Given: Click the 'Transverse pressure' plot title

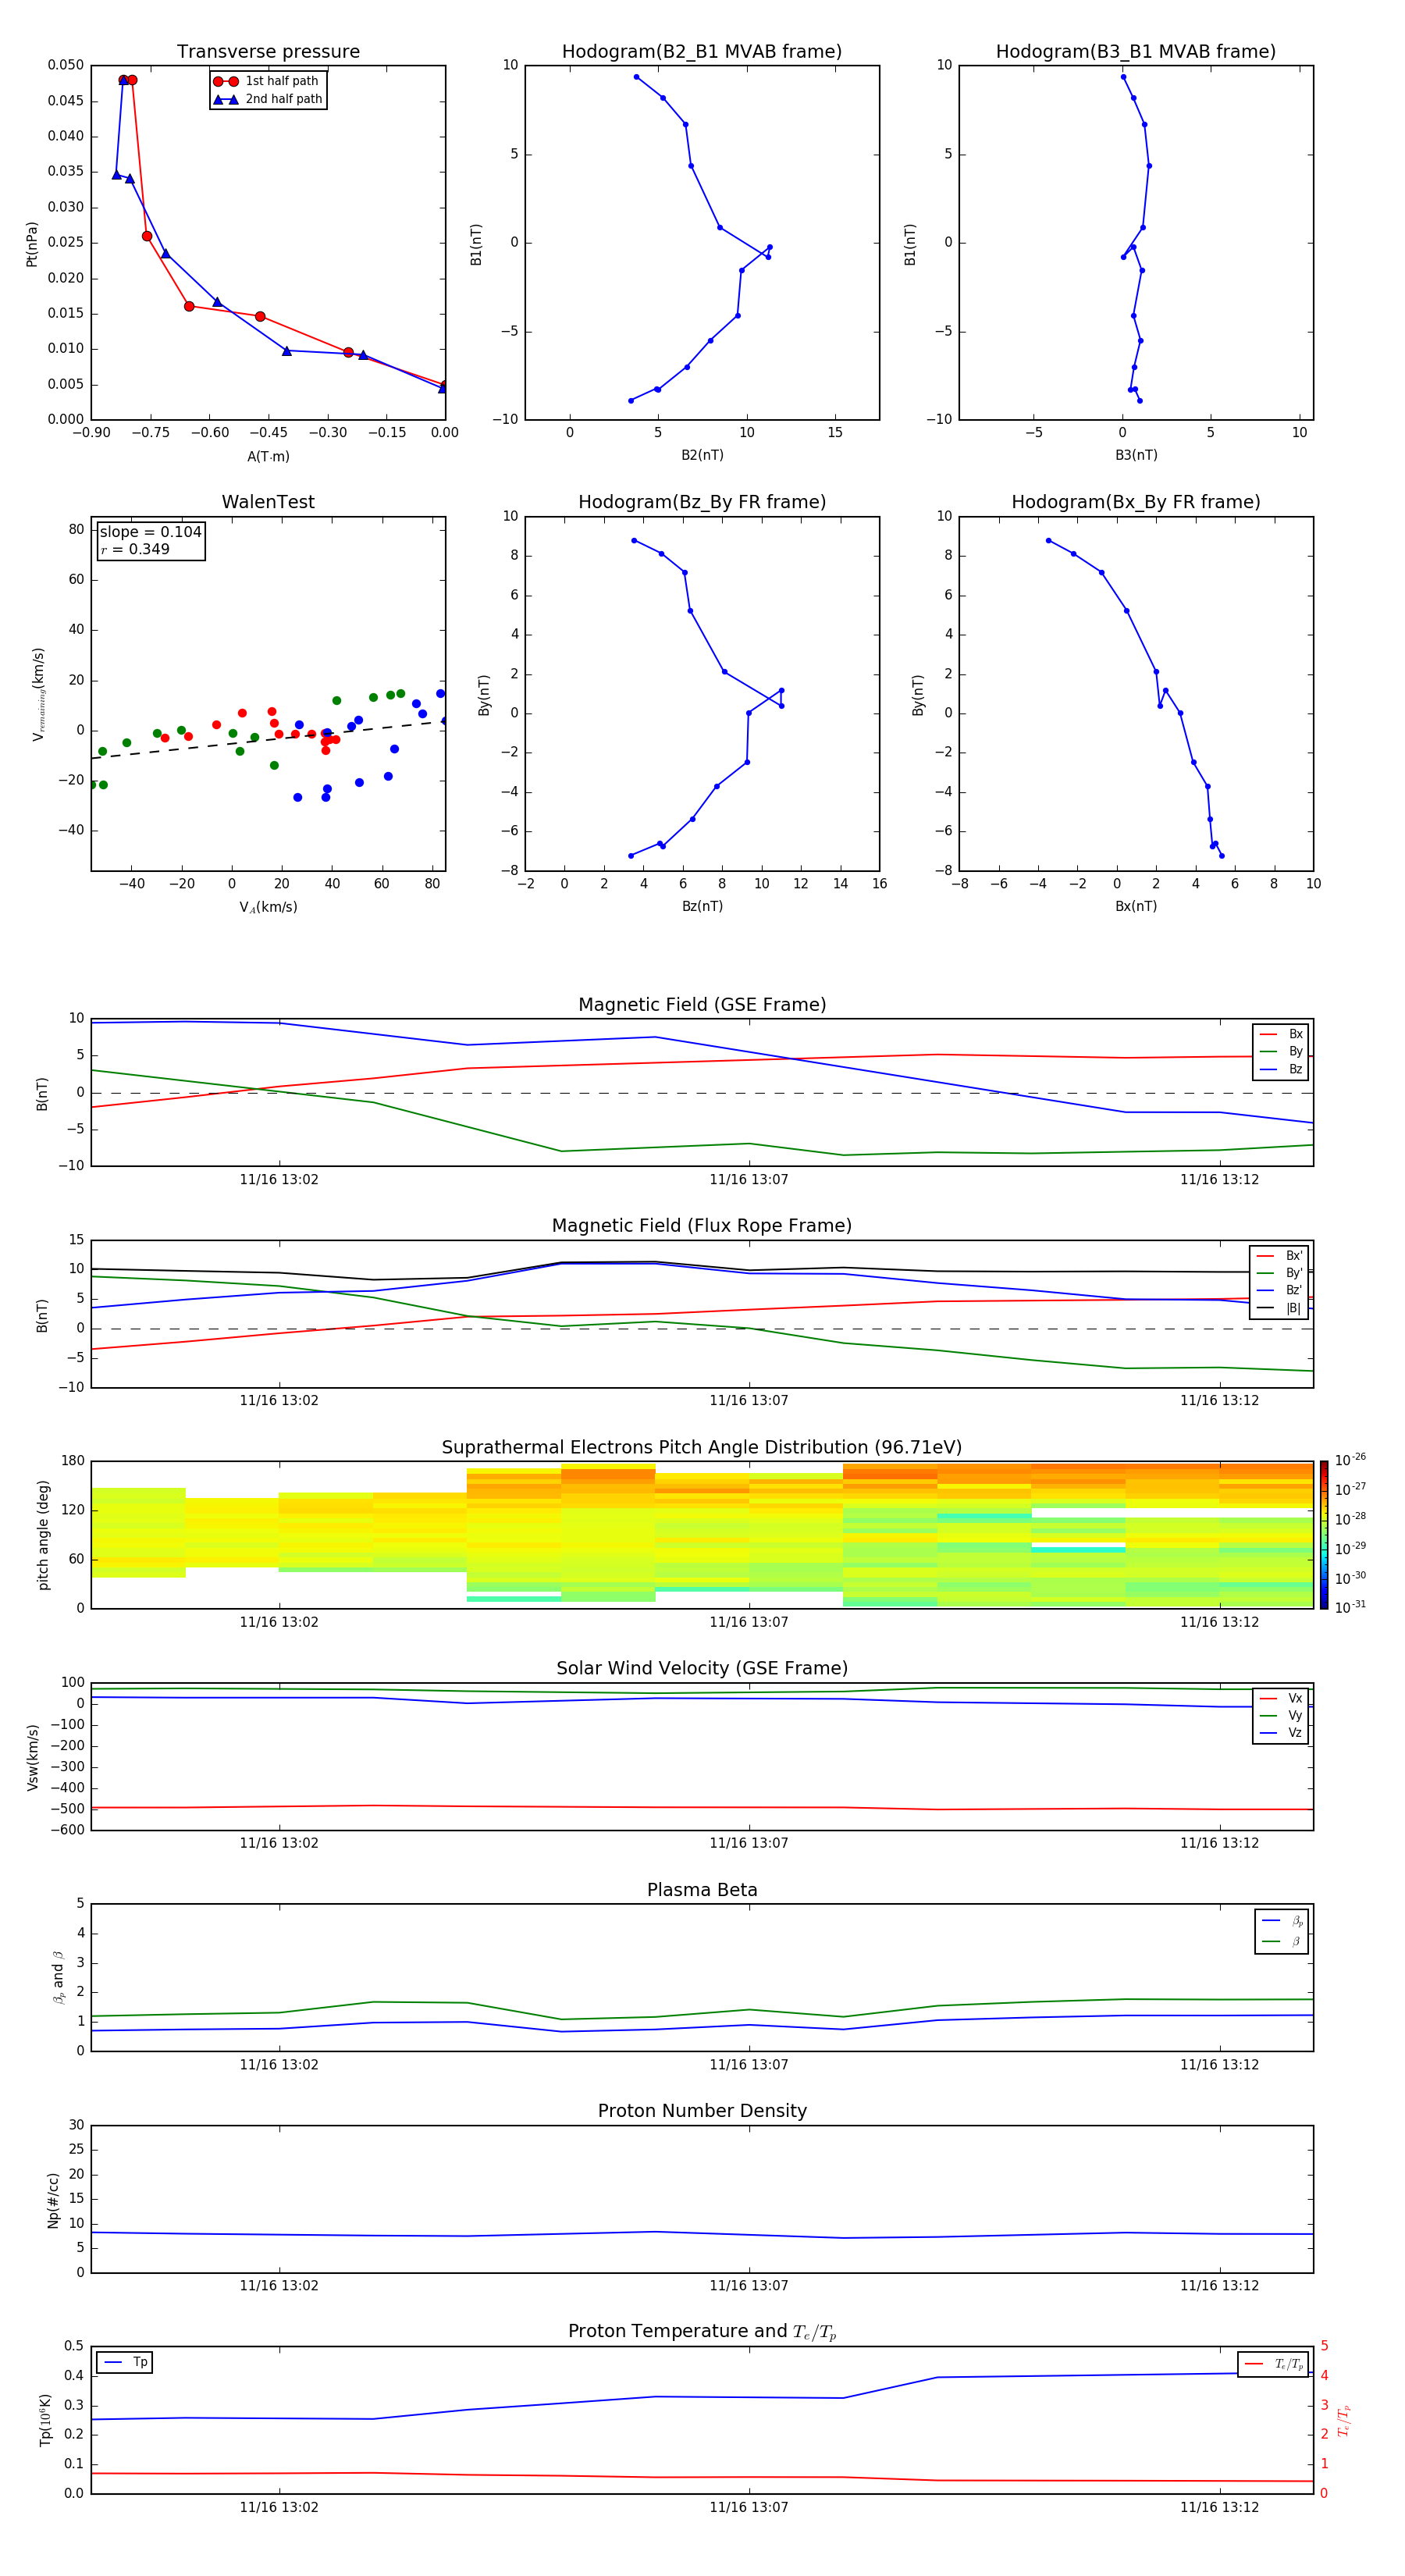Looking at the screenshot, I should [268, 52].
